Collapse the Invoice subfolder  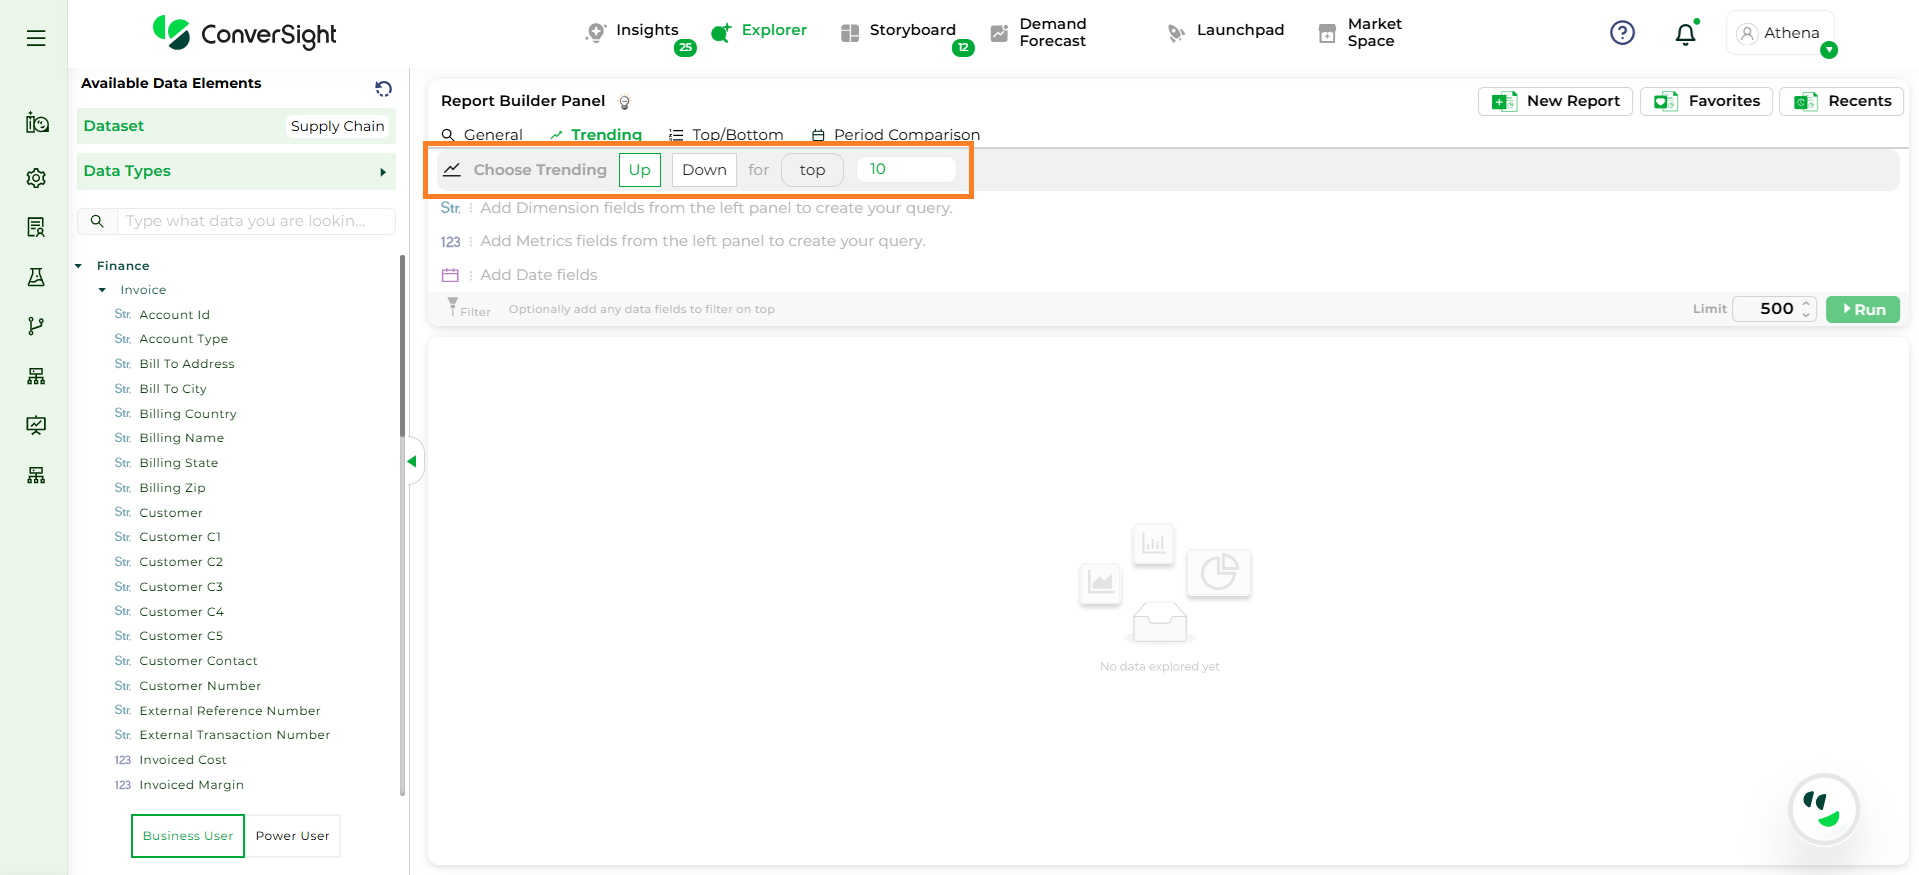coord(102,290)
